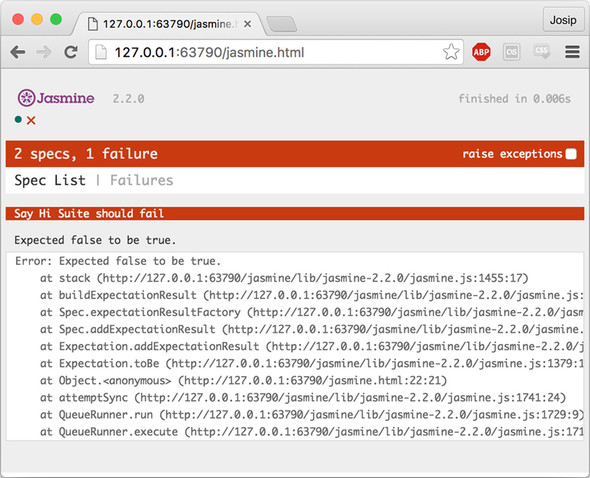590x478 pixels.
Task: Click the "at buildExpectationResult" trace line
Action: tap(312, 295)
